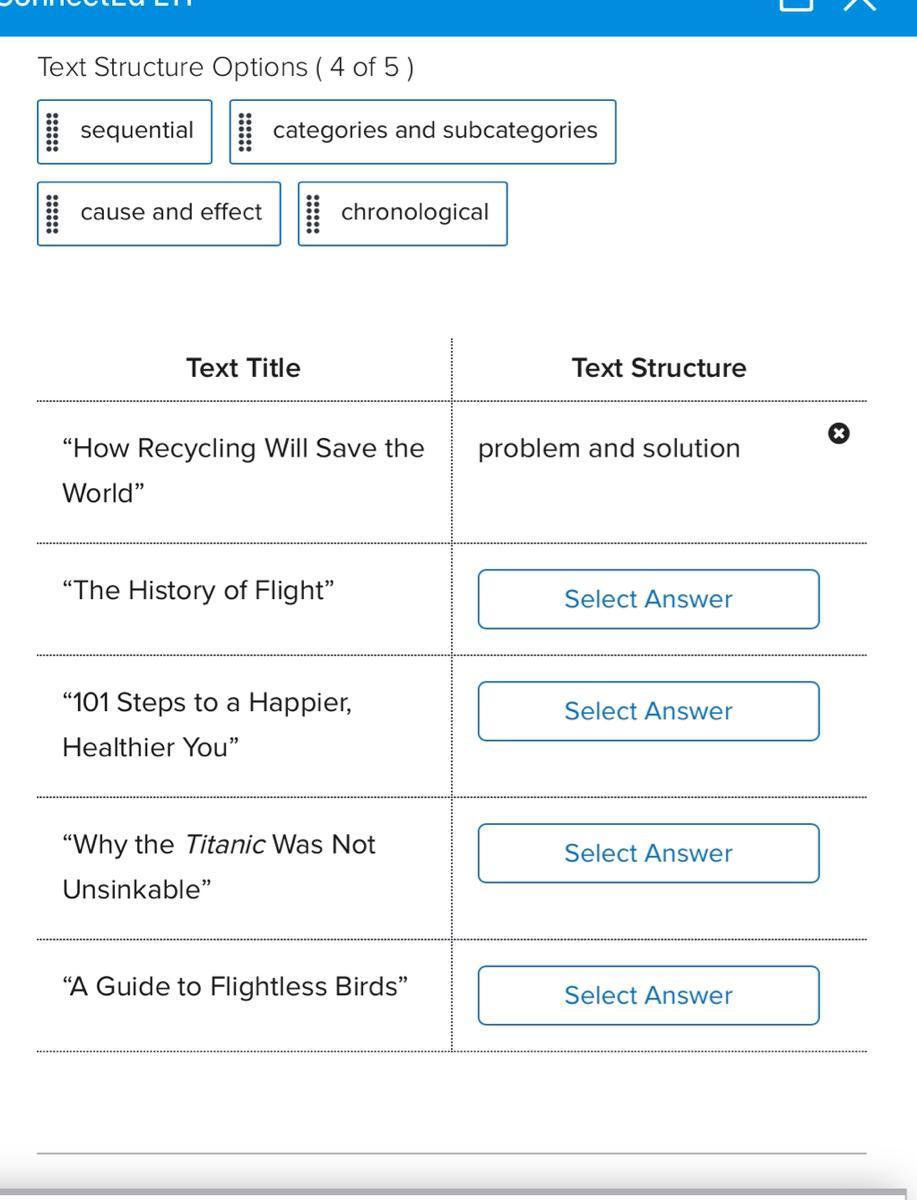
Task: Select the sequential option label
Action: point(137,131)
